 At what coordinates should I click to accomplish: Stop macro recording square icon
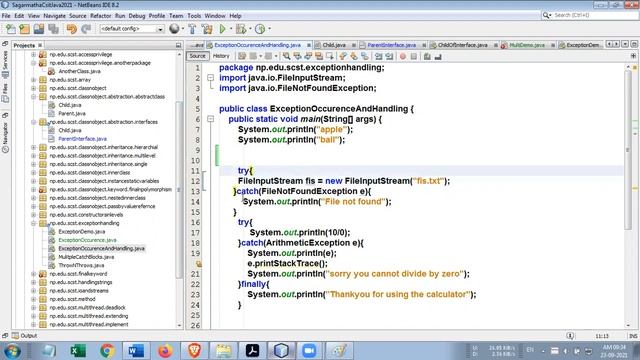tap(413, 56)
